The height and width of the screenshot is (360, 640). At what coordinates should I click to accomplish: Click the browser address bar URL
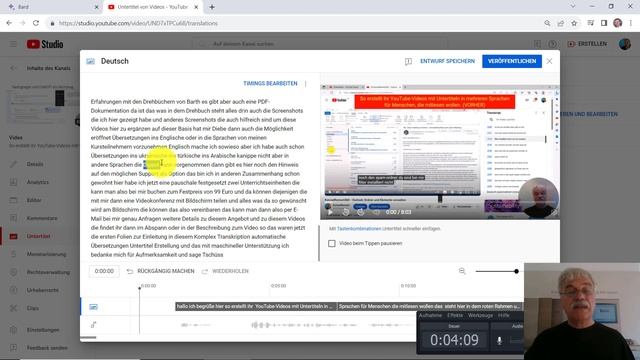pyautogui.click(x=138, y=23)
